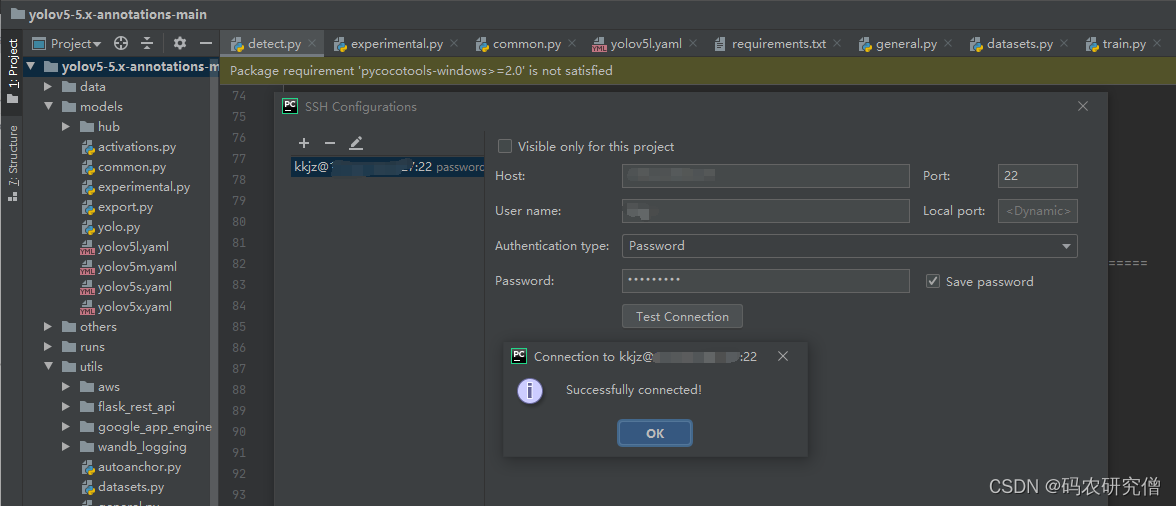
Task: Expand the runs folder
Action: click(x=48, y=346)
